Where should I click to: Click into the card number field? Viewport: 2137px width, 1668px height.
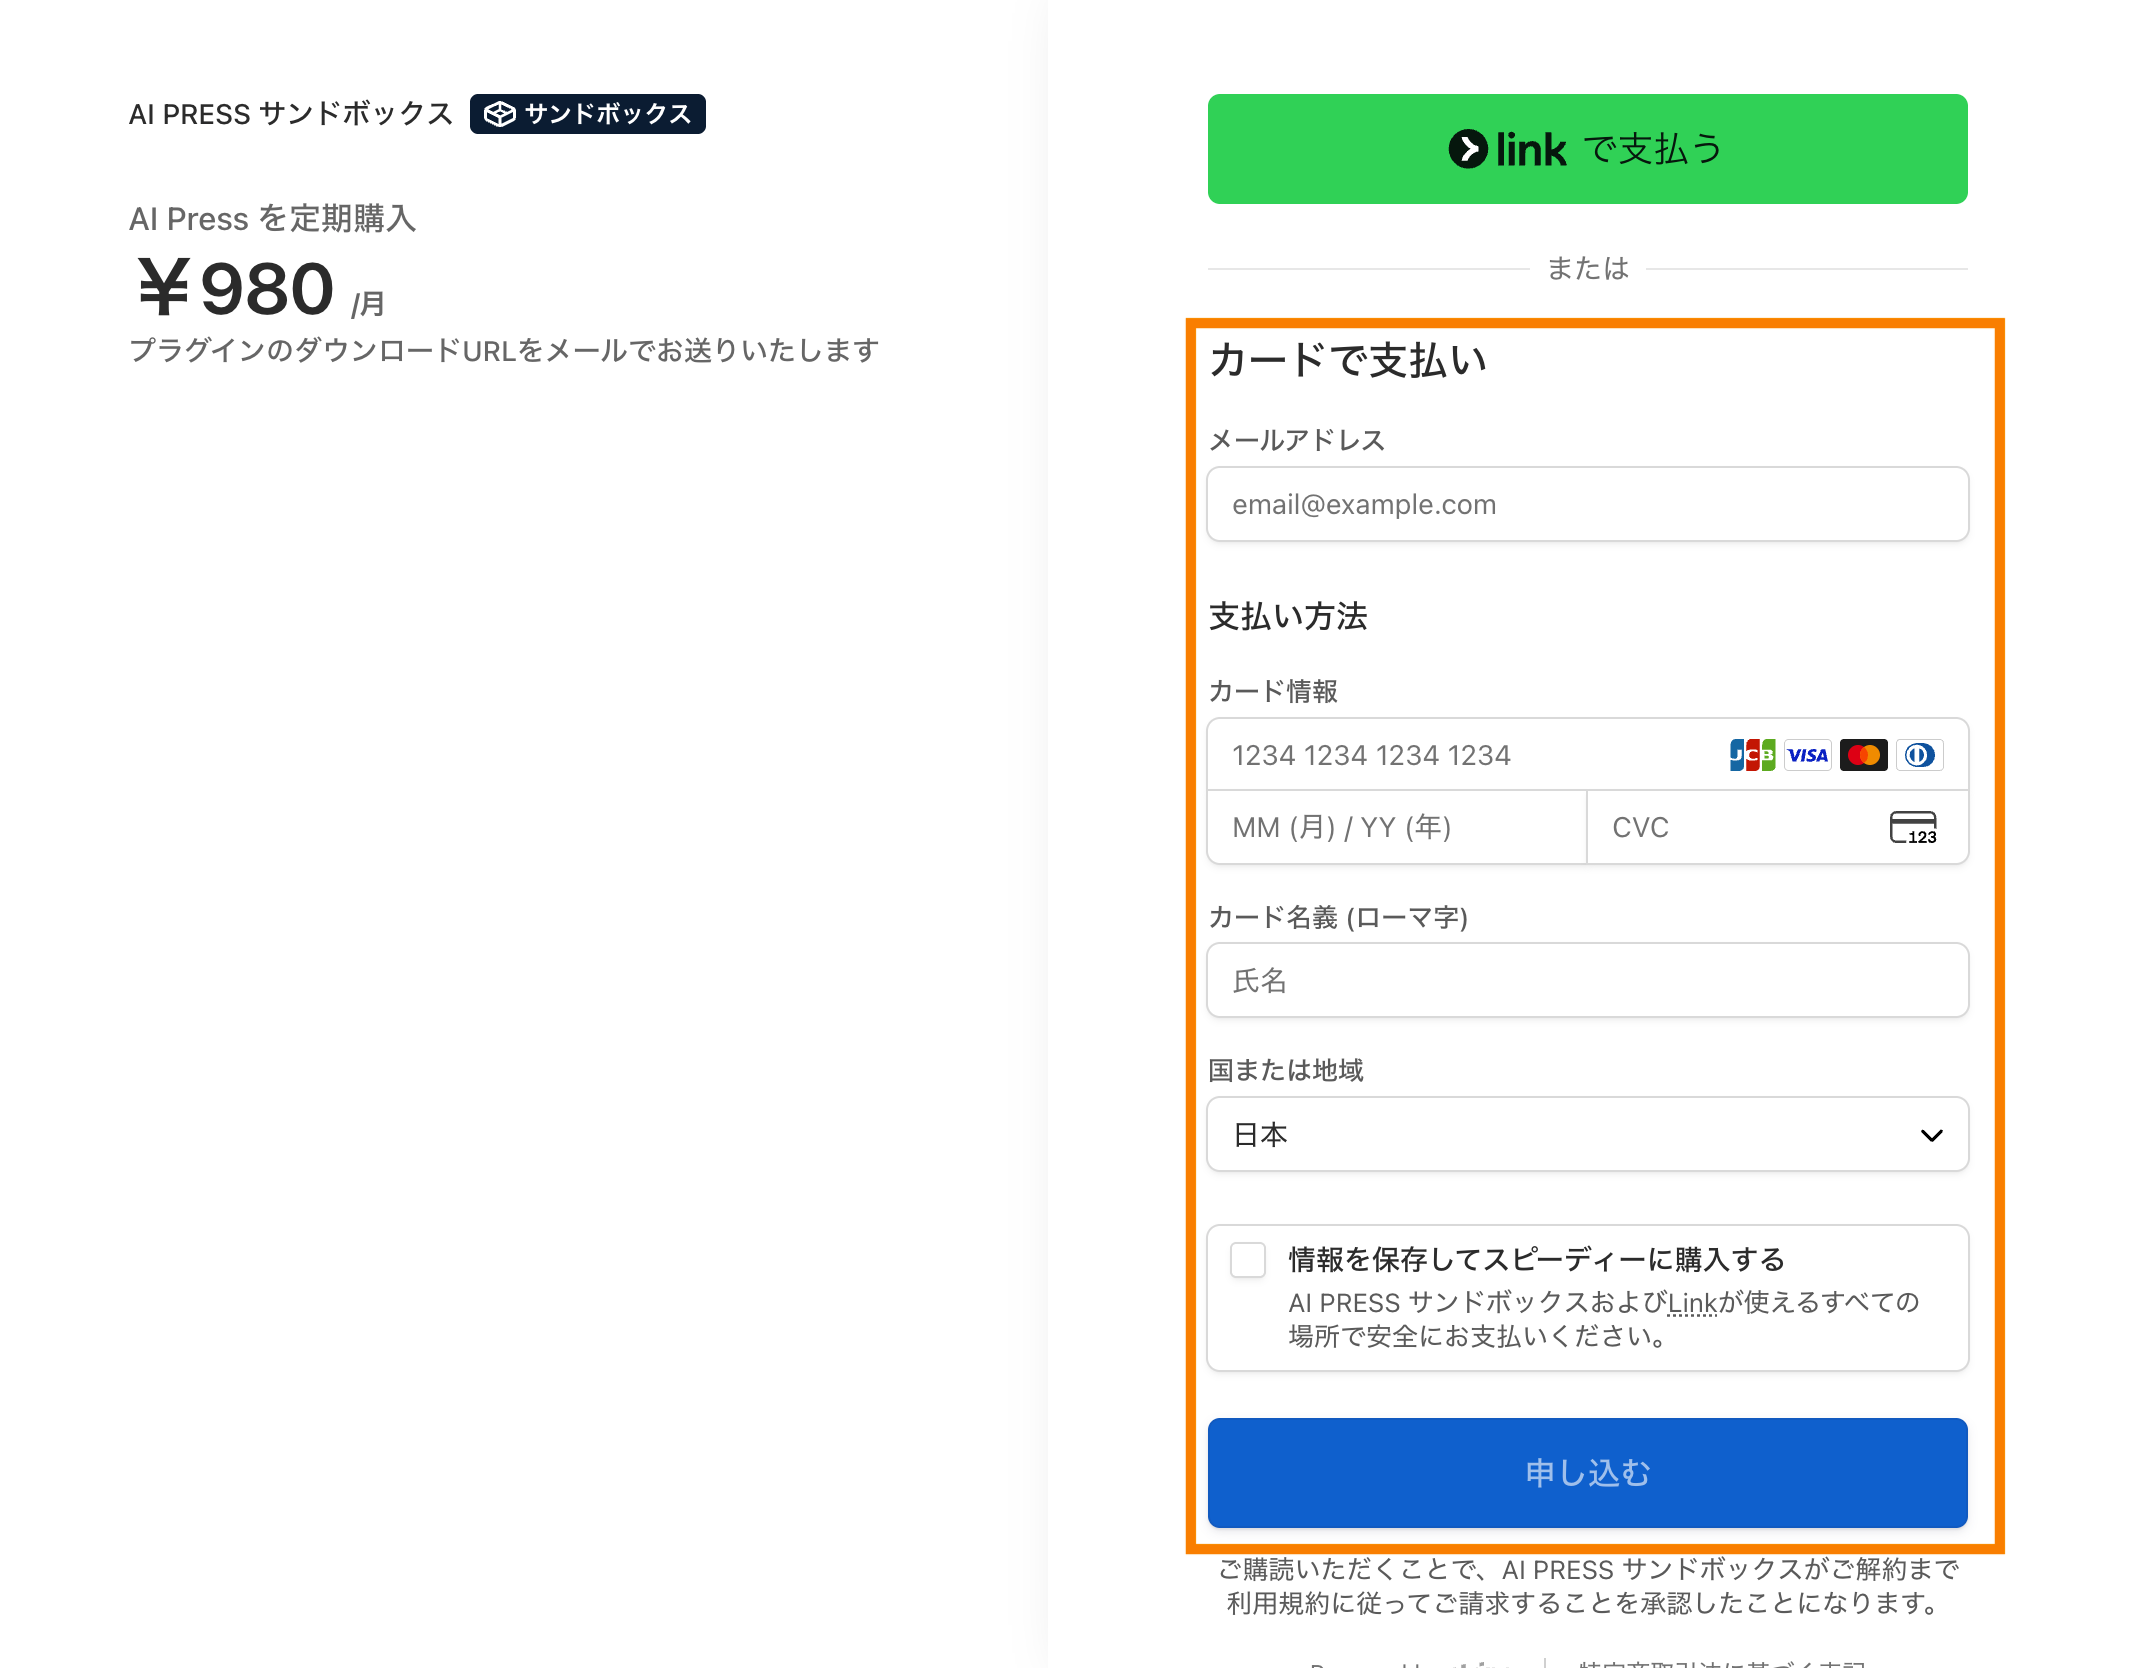[x=1460, y=755]
